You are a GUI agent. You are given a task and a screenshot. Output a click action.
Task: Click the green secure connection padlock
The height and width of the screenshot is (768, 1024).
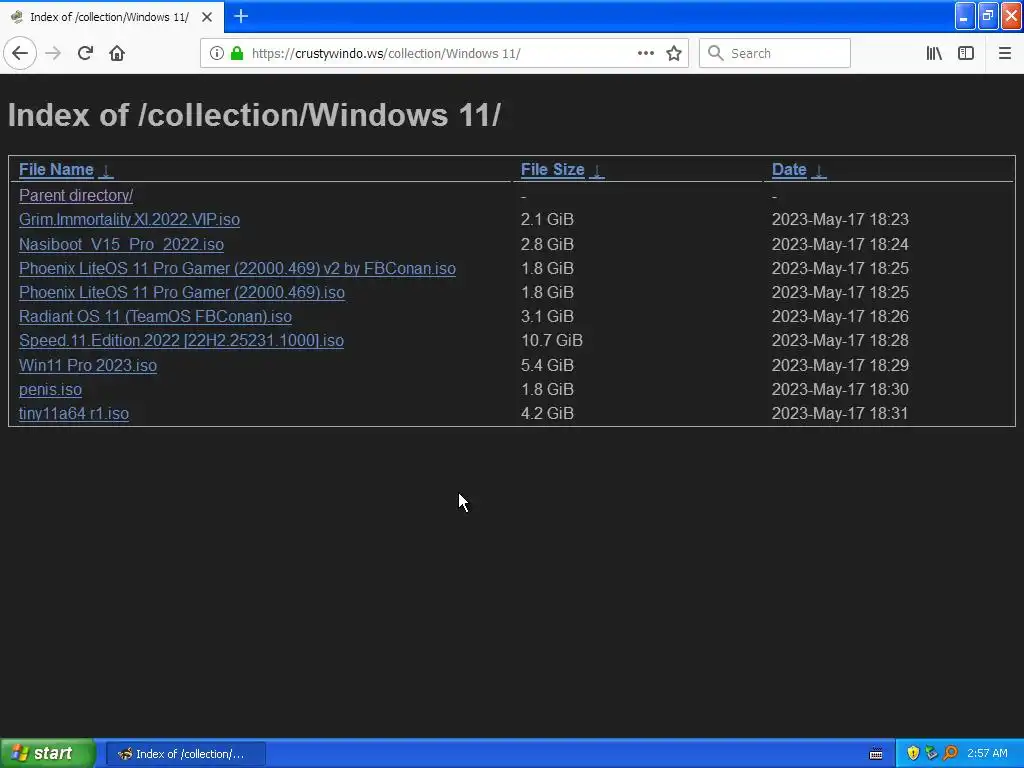[237, 54]
